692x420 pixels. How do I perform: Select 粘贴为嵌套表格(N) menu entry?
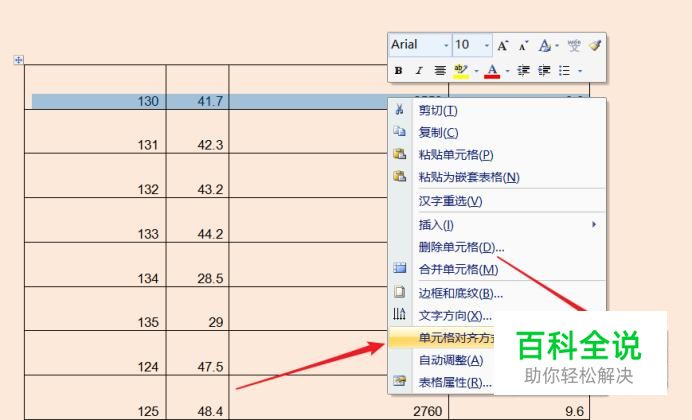[497, 177]
